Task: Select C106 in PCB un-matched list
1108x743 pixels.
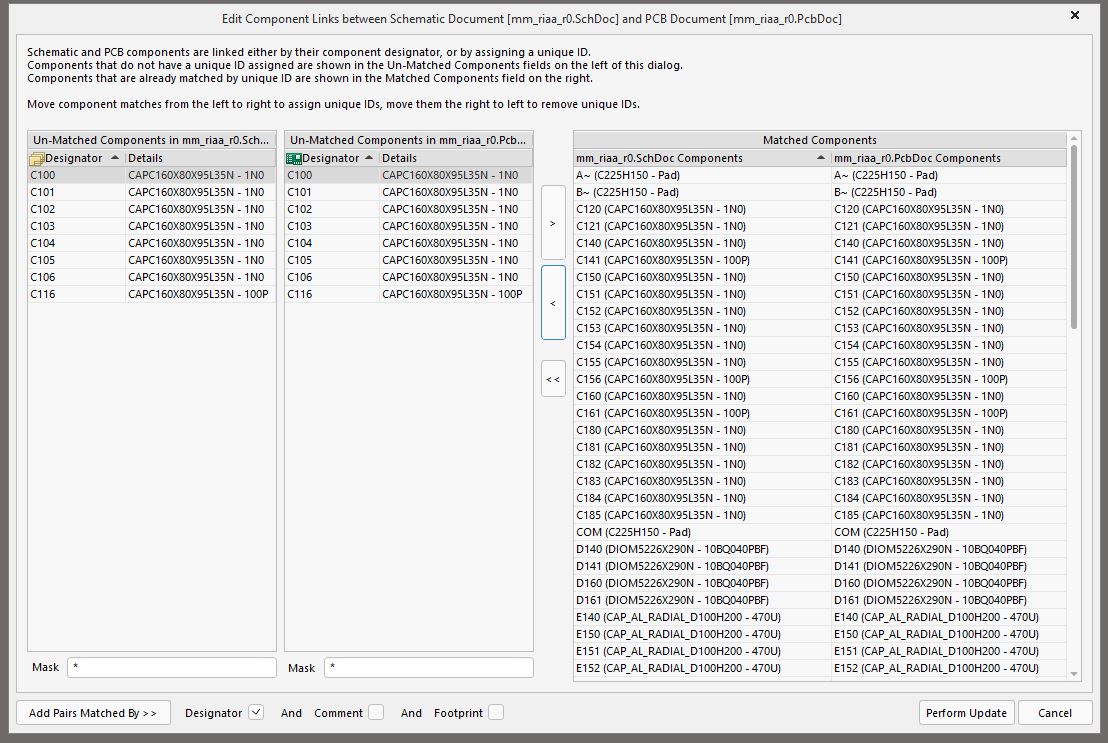Action: pyautogui.click(x=408, y=277)
